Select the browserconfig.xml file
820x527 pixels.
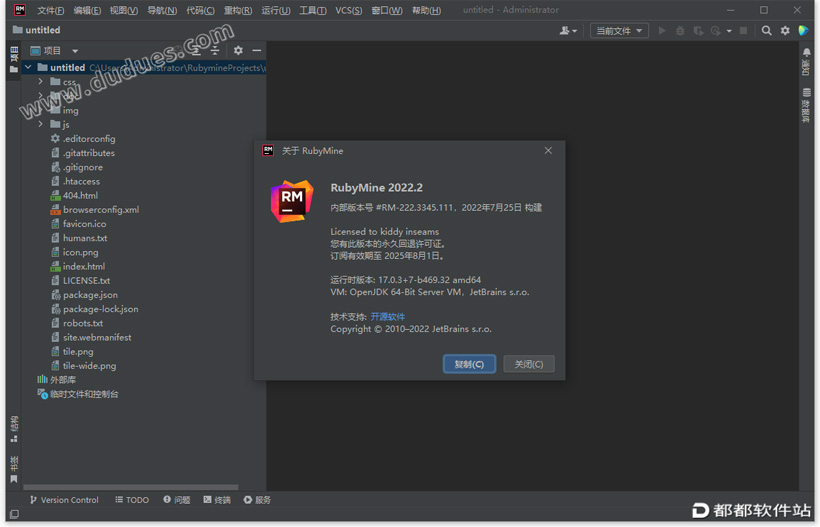click(x=95, y=210)
